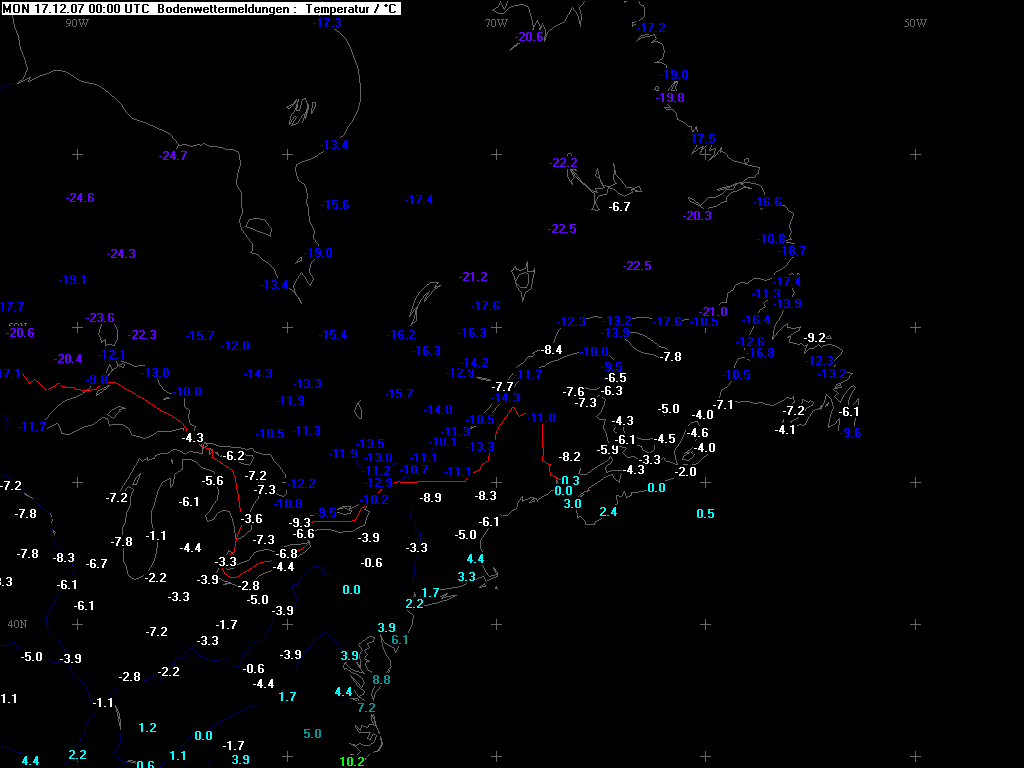
Task: Click the teal 8.8 temperature value
Action: click(381, 680)
